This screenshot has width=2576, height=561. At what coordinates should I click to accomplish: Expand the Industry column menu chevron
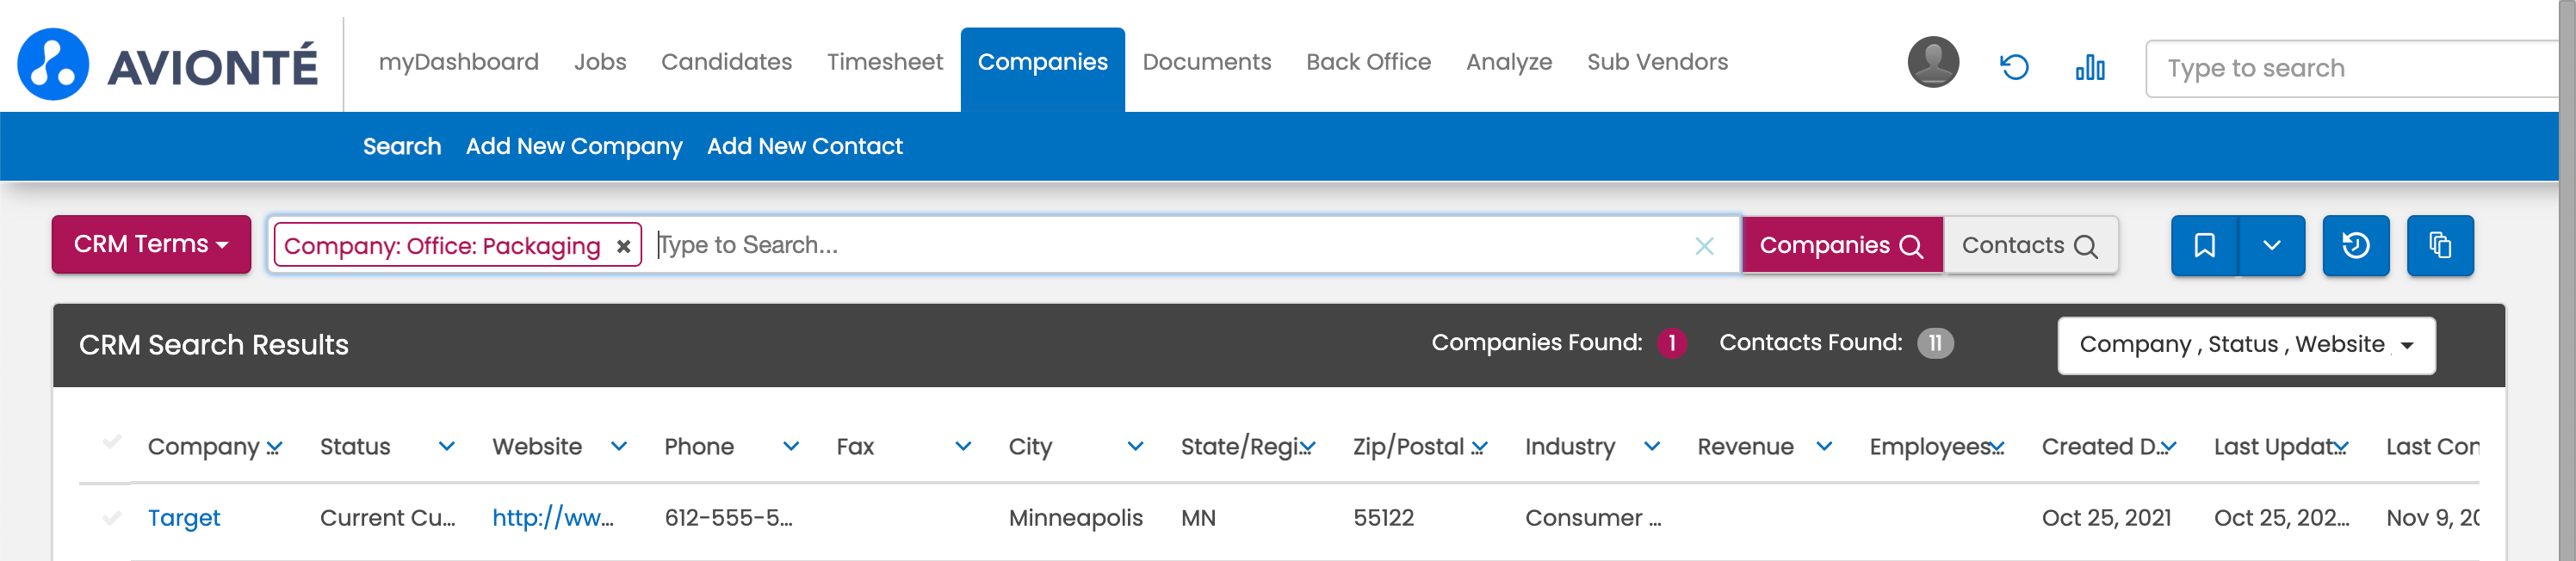1651,447
